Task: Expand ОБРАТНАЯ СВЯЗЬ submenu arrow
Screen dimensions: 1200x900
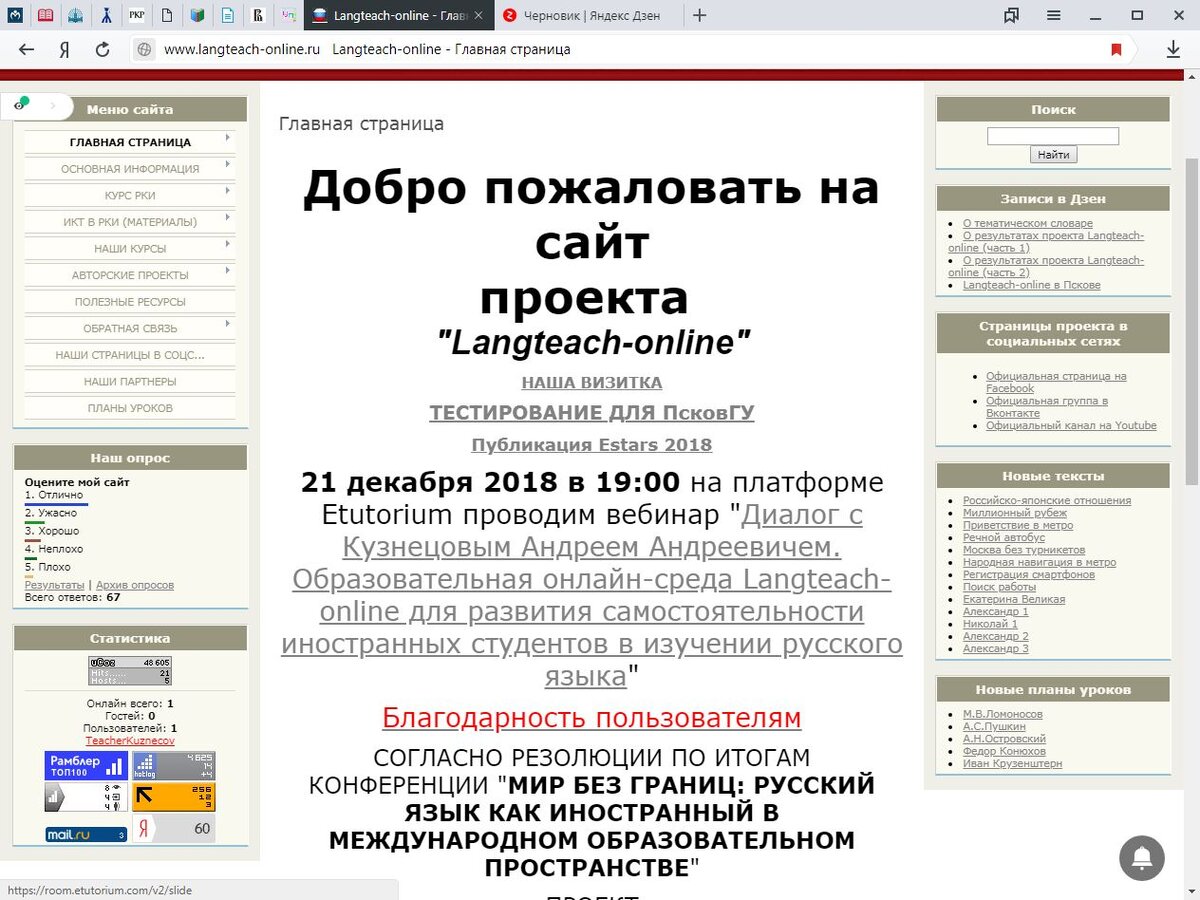Action: point(228,323)
